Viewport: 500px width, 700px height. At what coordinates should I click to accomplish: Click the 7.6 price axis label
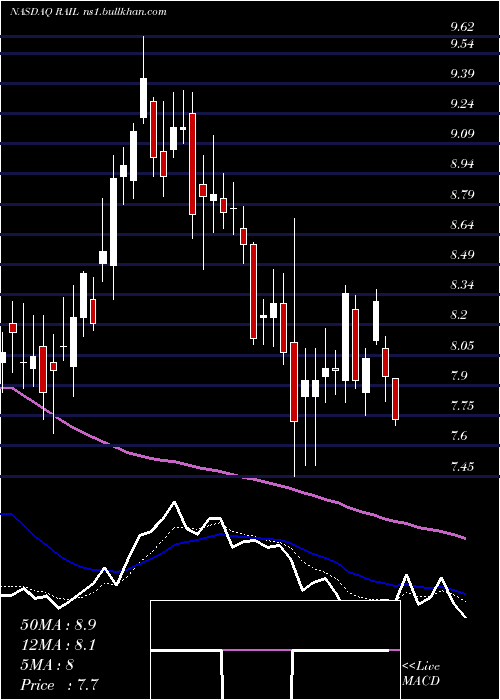(x=459, y=436)
